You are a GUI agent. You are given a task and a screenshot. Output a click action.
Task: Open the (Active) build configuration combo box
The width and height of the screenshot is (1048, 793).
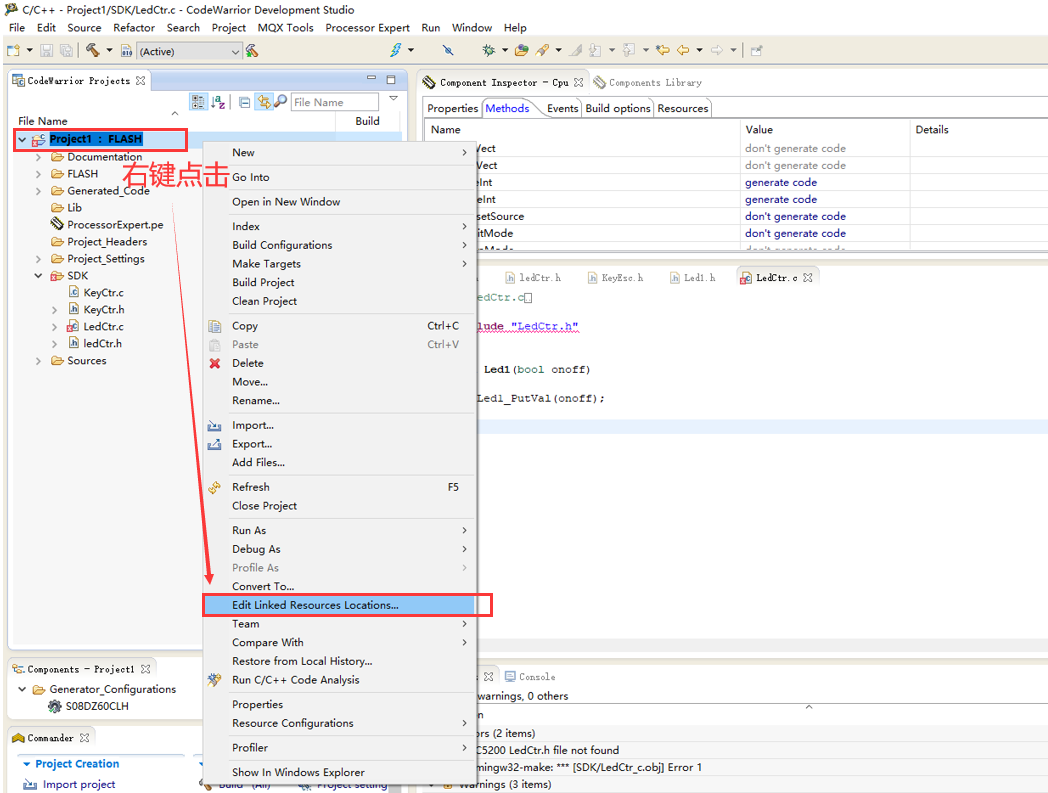coord(188,51)
